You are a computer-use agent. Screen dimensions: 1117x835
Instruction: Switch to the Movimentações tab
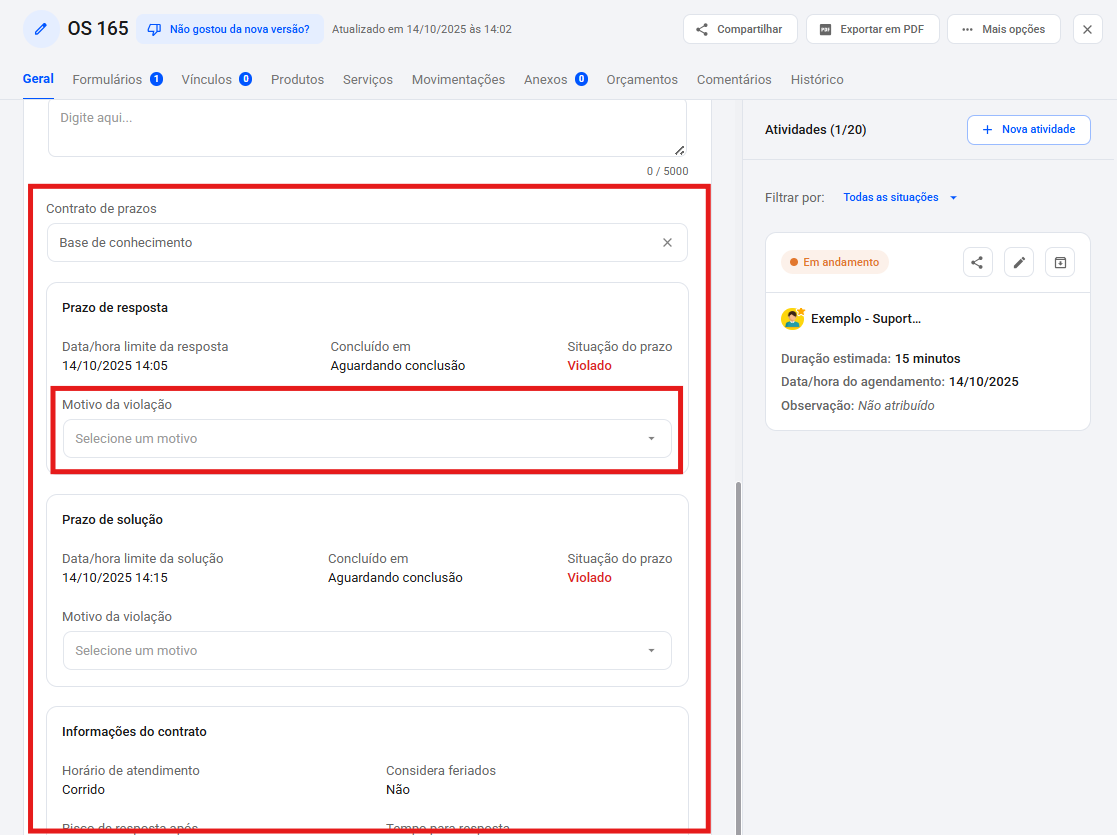(458, 79)
